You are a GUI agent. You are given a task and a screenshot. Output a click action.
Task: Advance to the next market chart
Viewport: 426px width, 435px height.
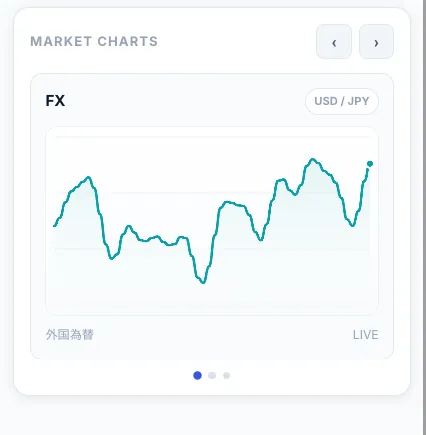point(376,42)
